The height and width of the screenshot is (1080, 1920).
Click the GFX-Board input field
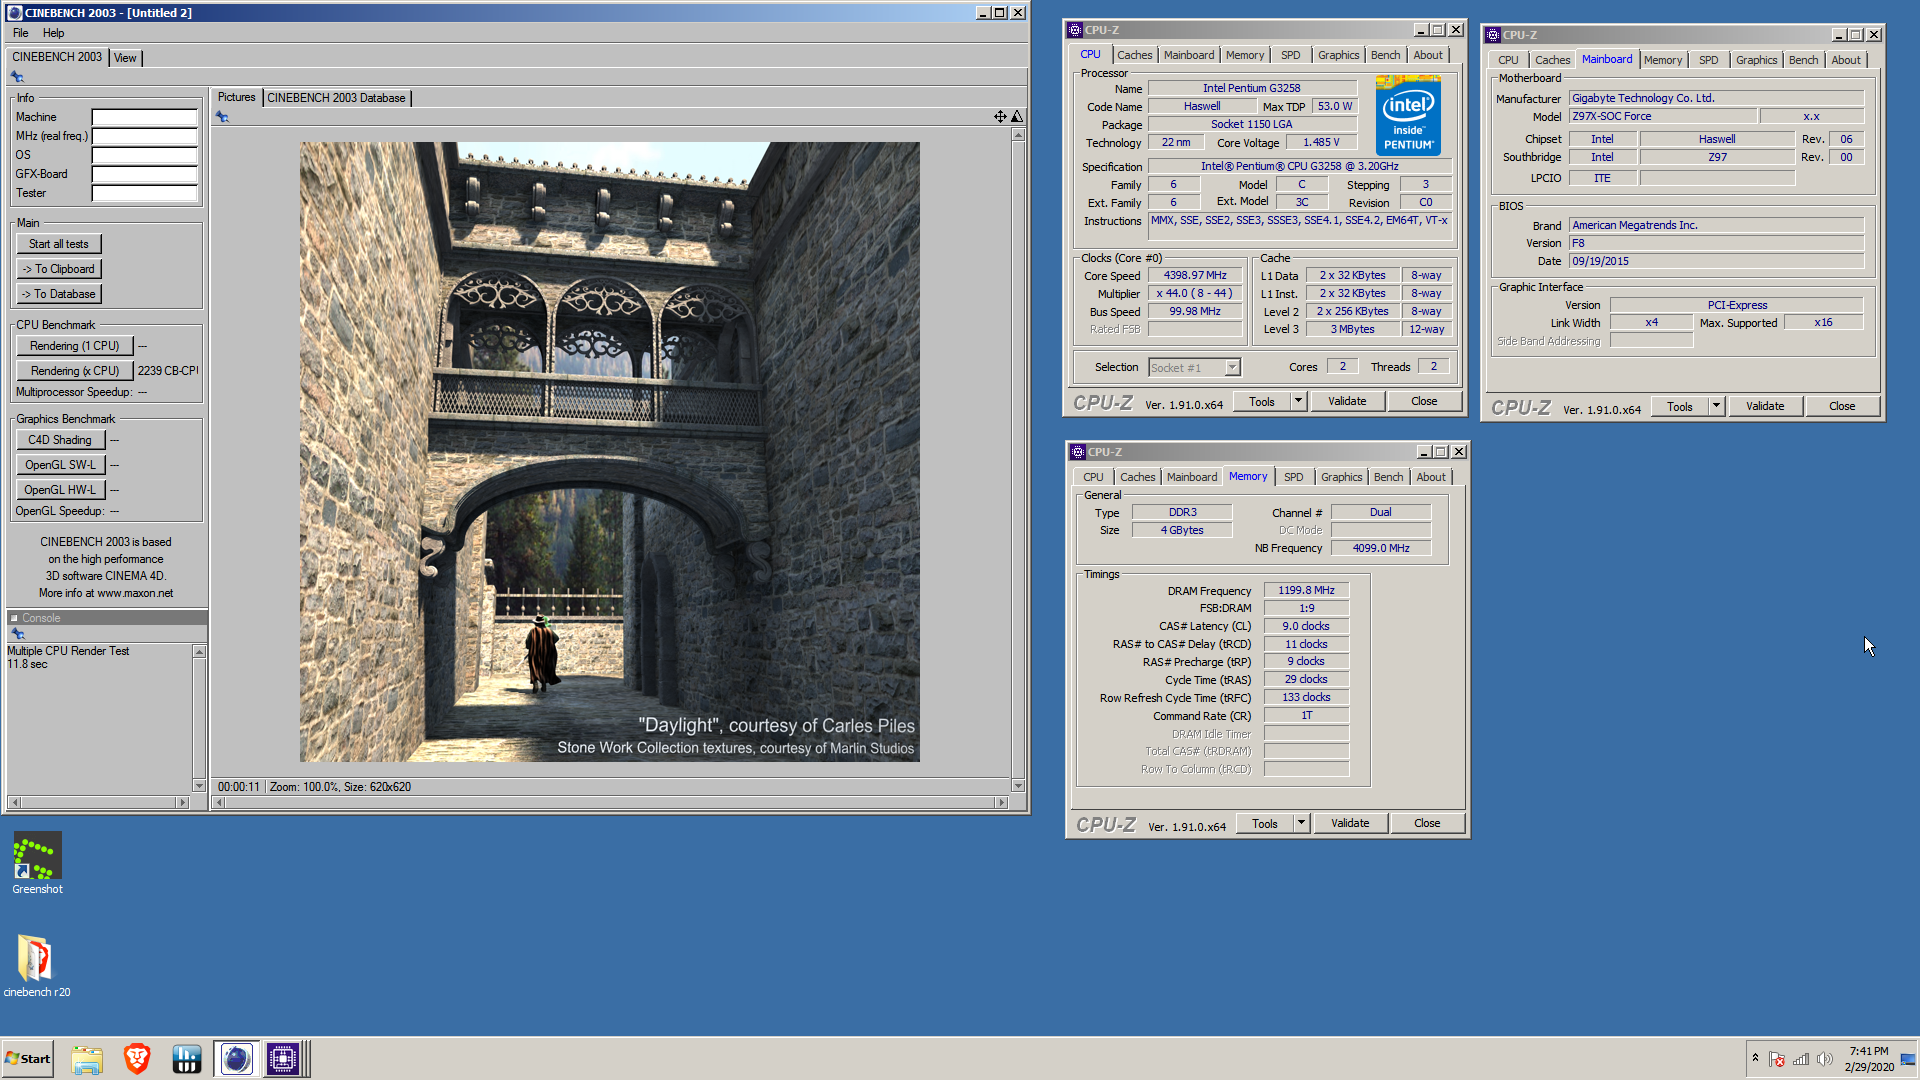point(145,174)
